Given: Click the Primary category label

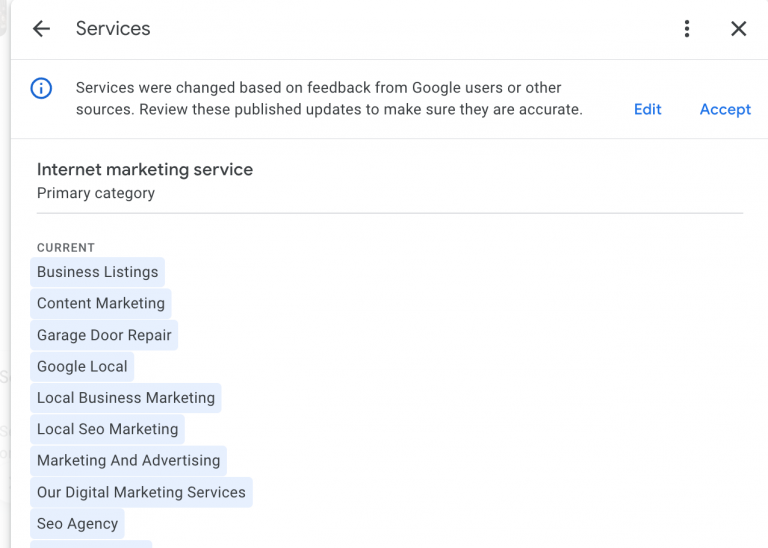Looking at the screenshot, I should [x=96, y=193].
